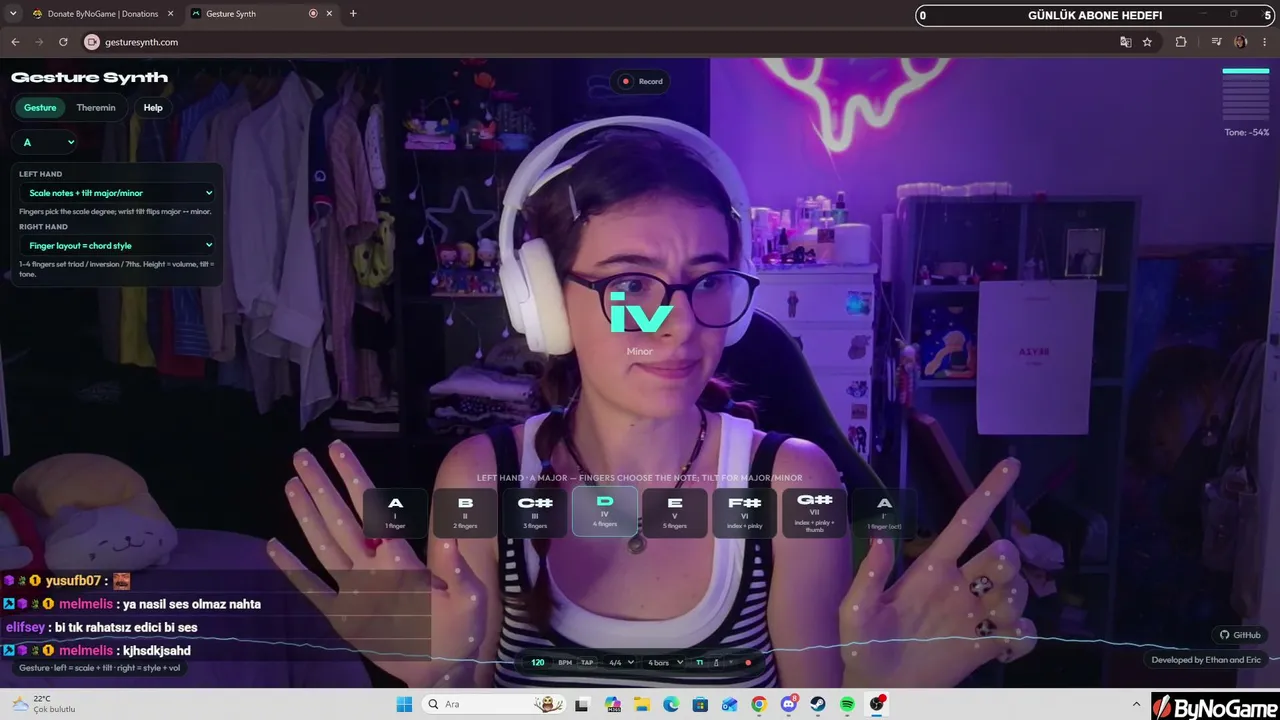This screenshot has height=720, width=1280.
Task: Click the gesturesynth.com address bar
Action: pyautogui.click(x=600, y=42)
